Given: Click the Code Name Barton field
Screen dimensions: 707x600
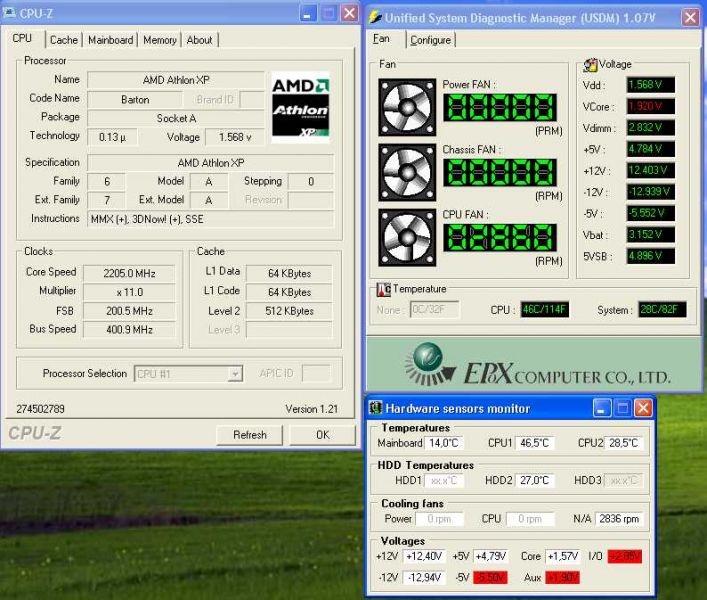Looking at the screenshot, I should 135,100.
